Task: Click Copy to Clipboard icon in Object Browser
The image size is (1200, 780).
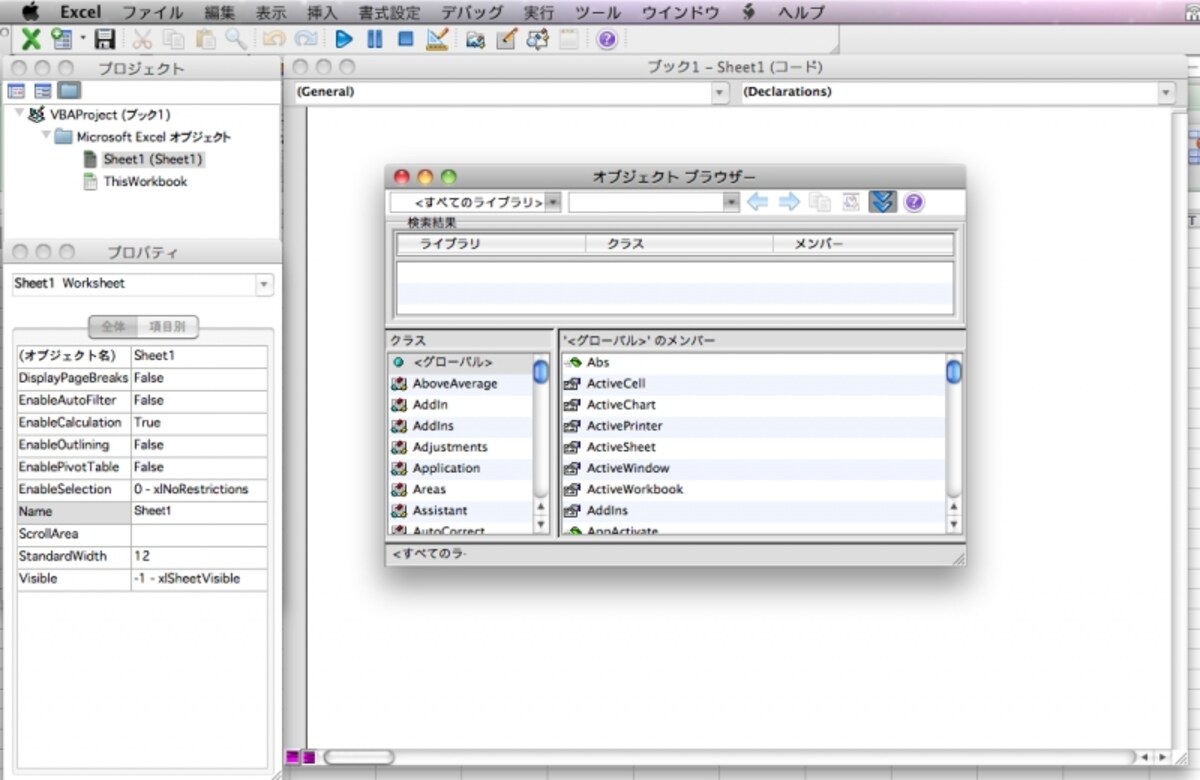Action: [820, 202]
